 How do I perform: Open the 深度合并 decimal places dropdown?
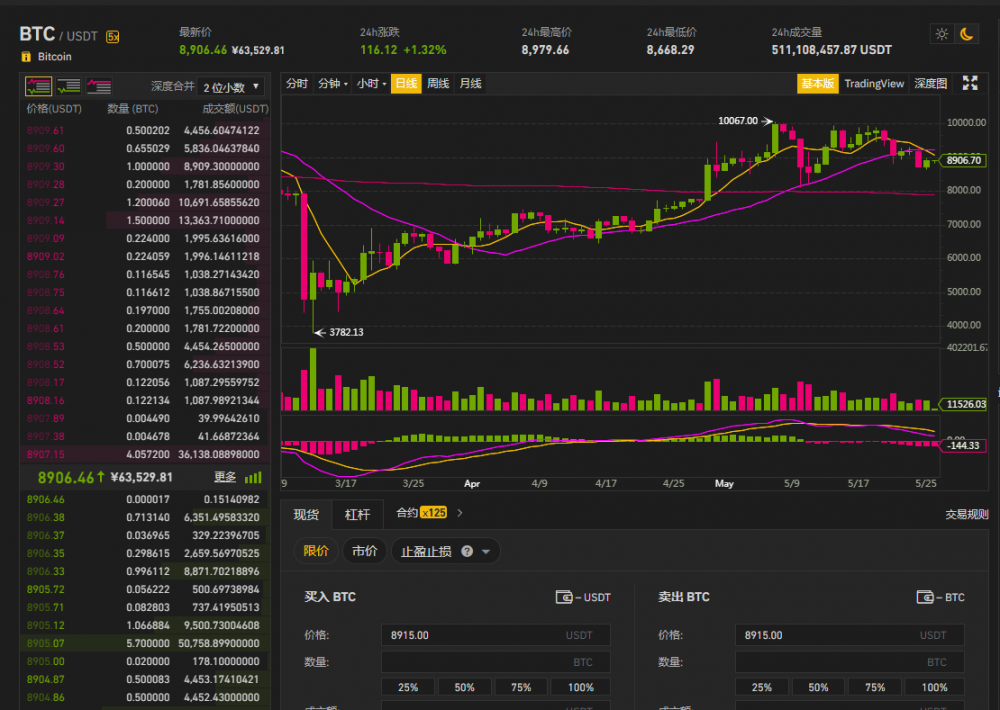pos(231,87)
